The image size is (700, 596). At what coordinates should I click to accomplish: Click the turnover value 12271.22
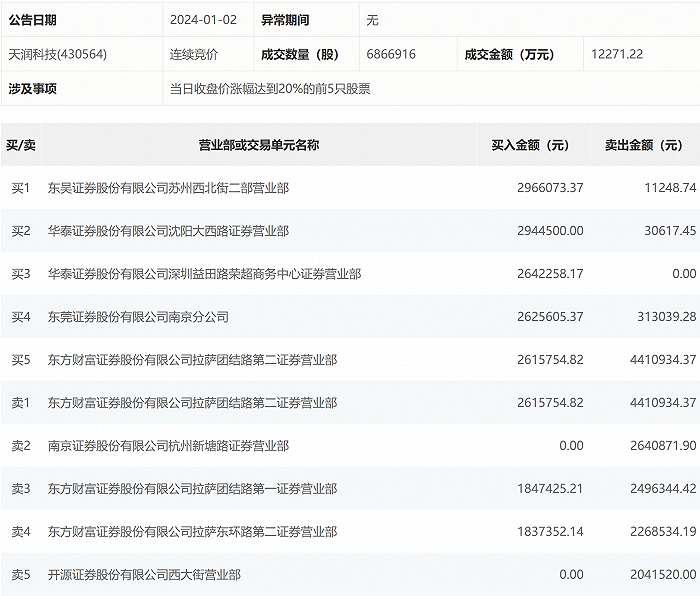[x=617, y=54]
